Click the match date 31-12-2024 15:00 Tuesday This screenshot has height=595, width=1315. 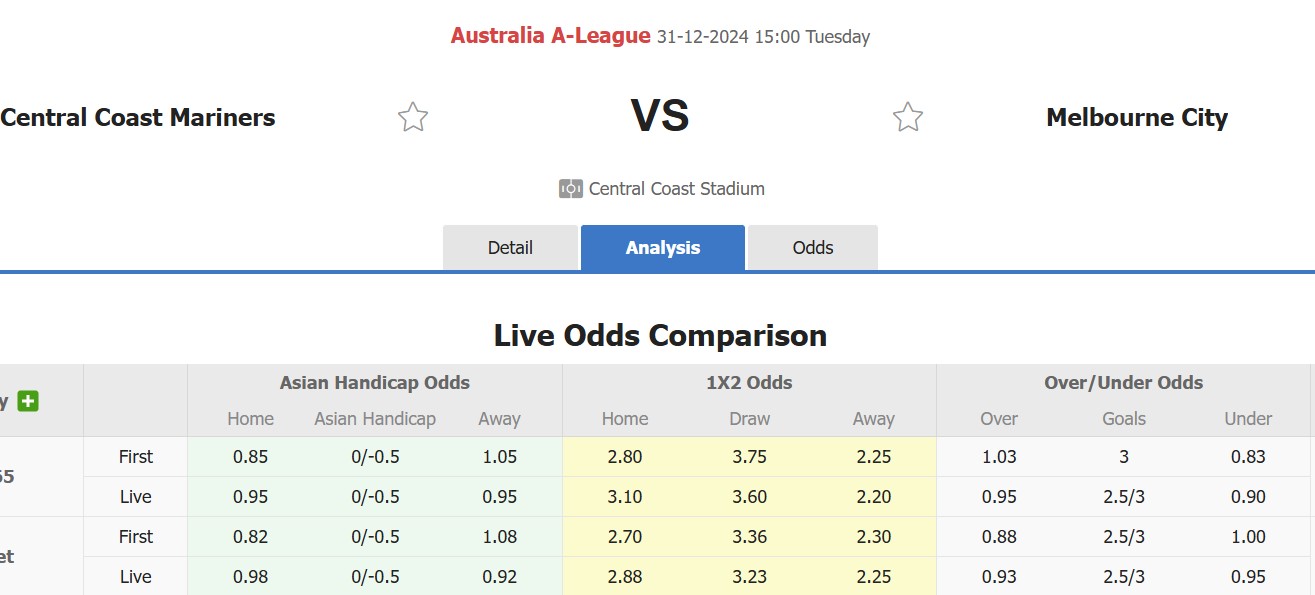(x=763, y=36)
